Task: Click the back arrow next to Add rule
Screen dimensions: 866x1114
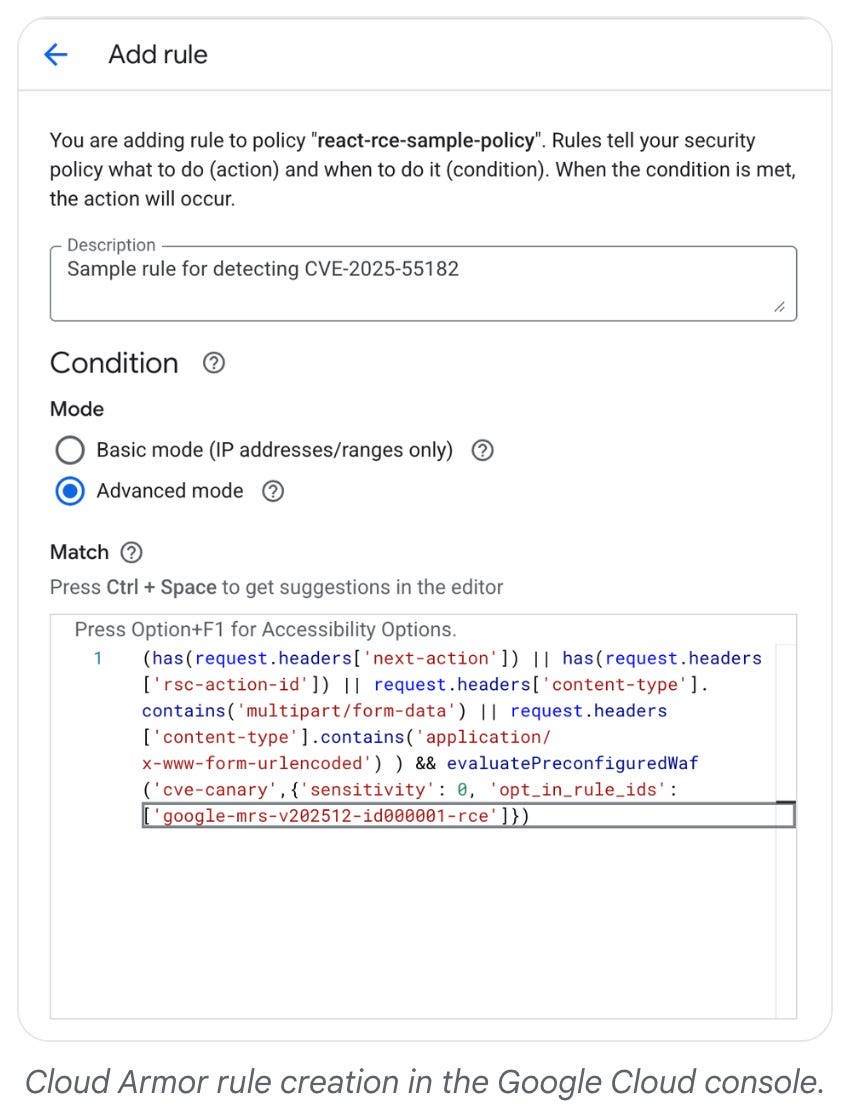Action: pyautogui.click(x=55, y=55)
